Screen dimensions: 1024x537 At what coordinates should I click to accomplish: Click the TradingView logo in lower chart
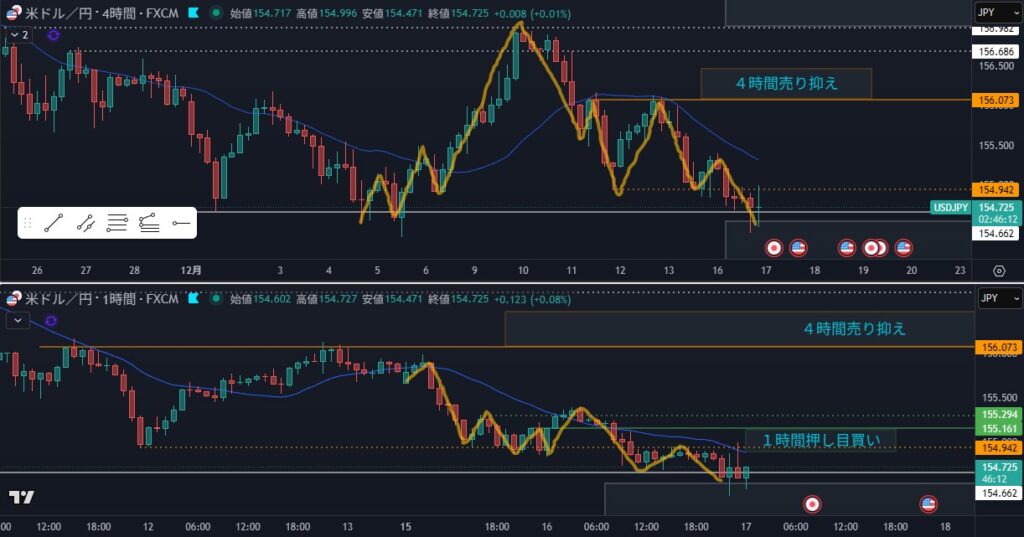(x=21, y=497)
